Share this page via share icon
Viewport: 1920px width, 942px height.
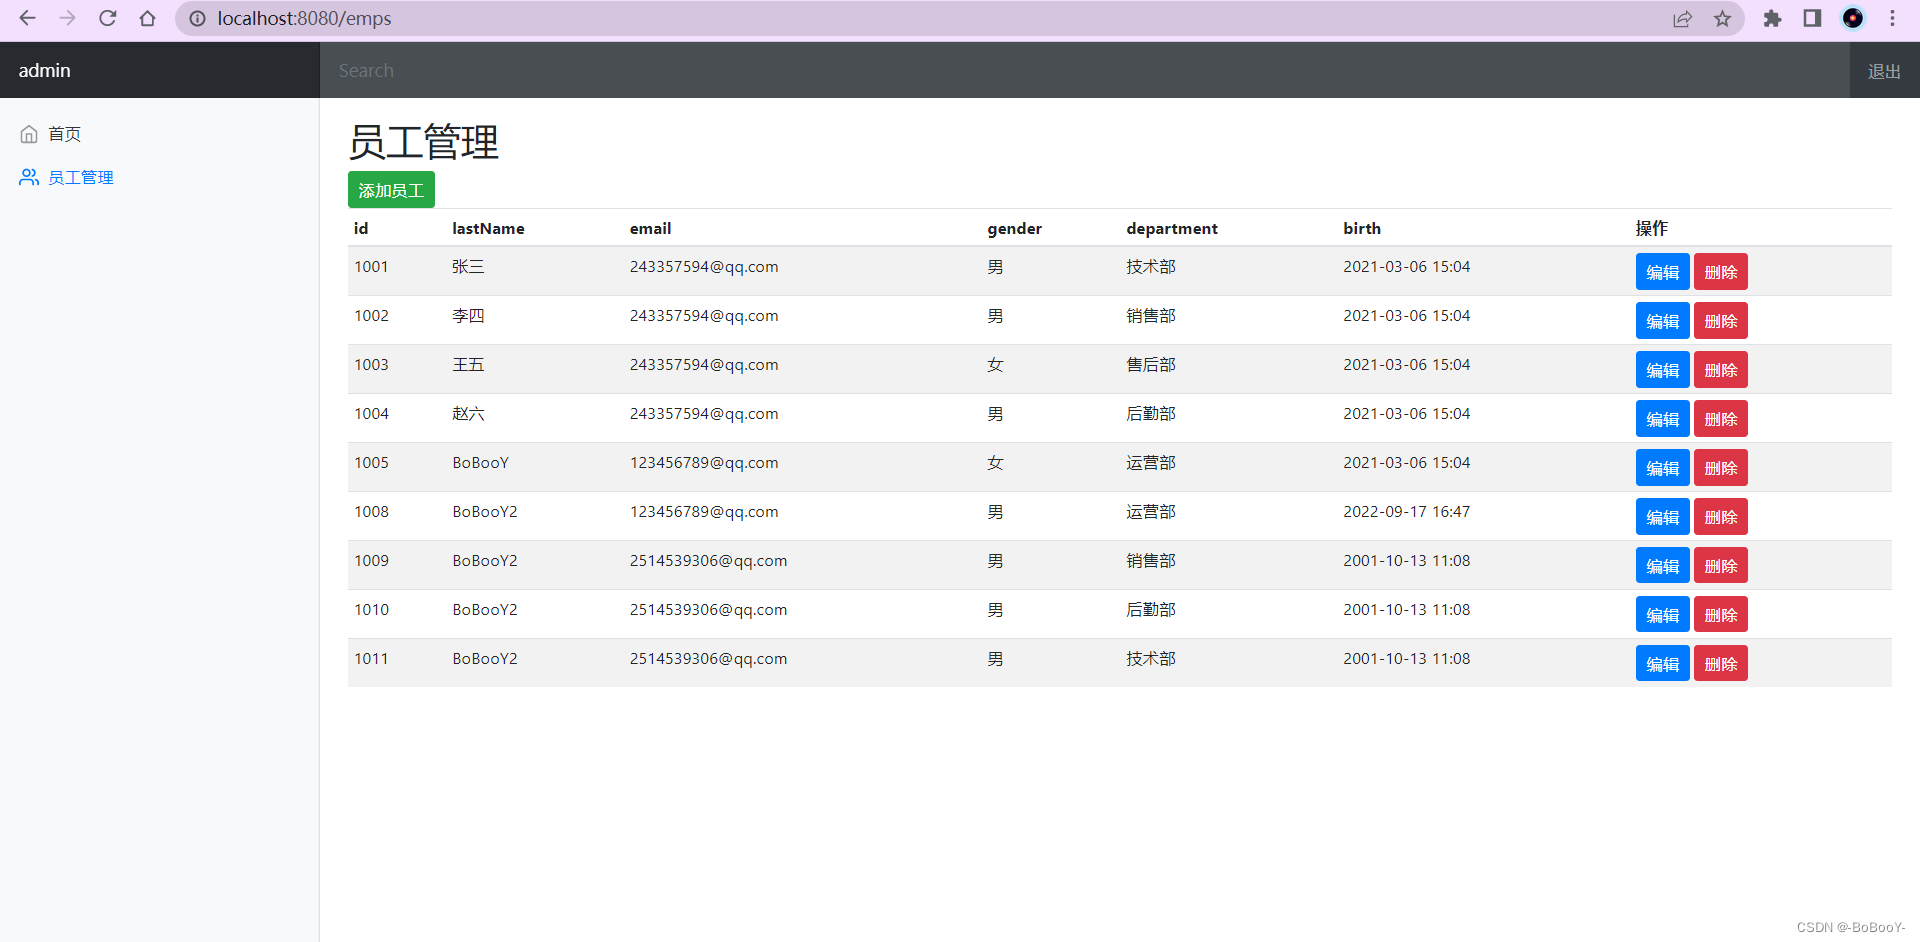pyautogui.click(x=1682, y=18)
